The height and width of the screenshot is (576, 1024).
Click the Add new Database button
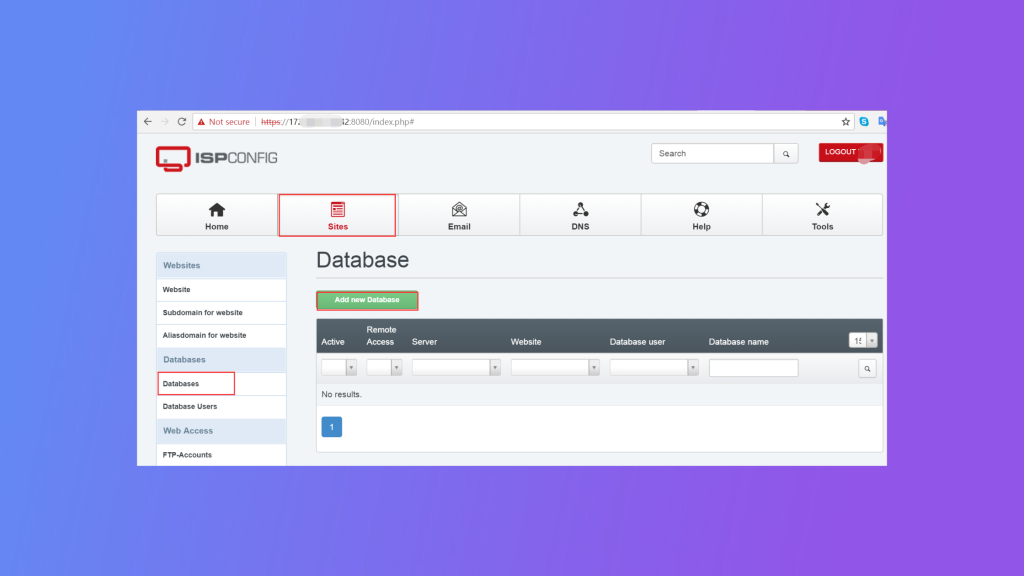coord(367,300)
